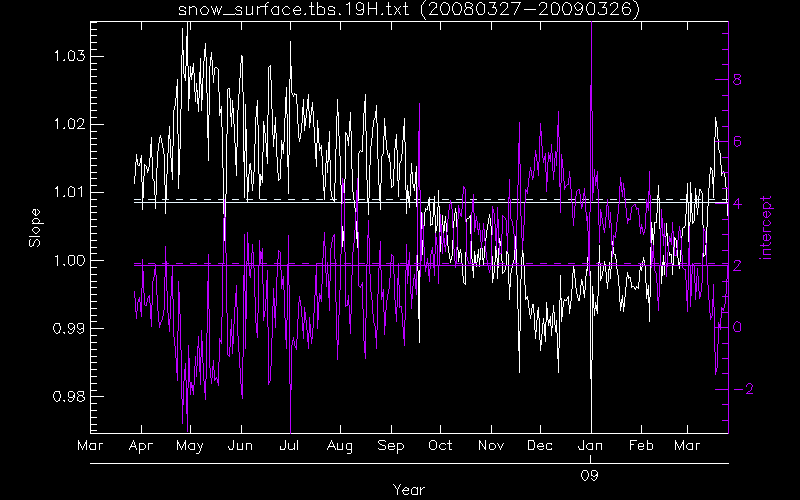Click the purple 8 intercept tick value
800x500 pixels.
[737, 79]
